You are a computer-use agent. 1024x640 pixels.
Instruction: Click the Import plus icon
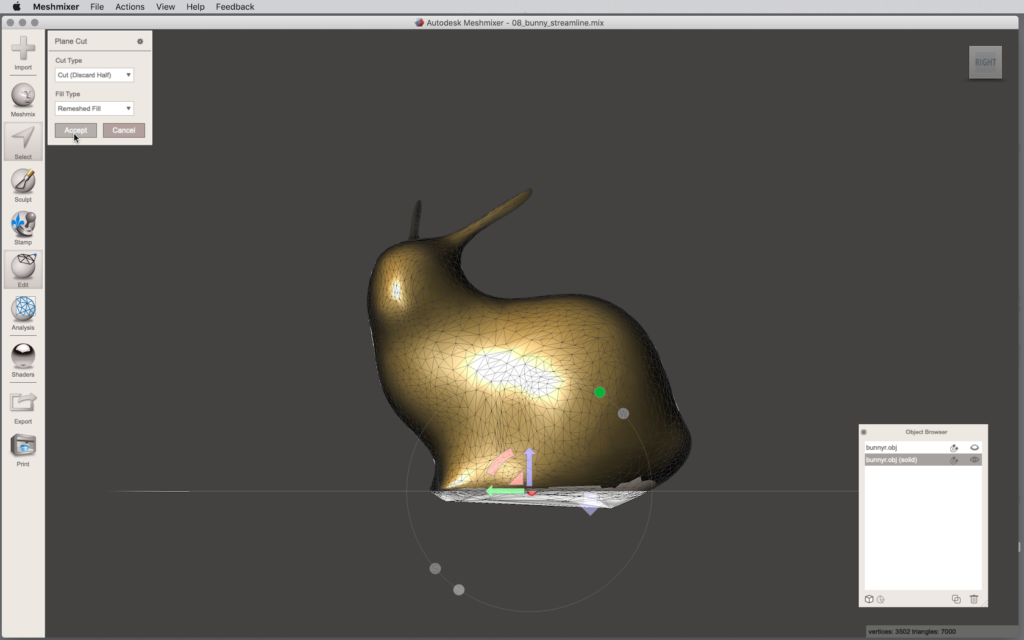pyautogui.click(x=23, y=48)
